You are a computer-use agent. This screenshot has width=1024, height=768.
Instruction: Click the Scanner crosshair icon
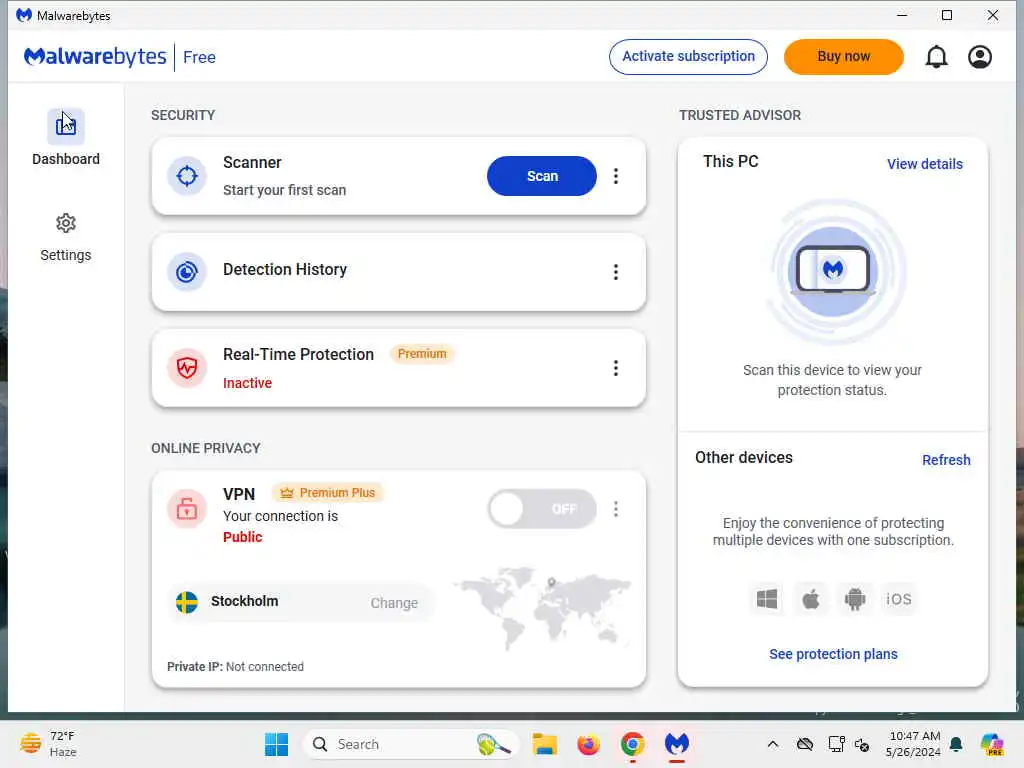[x=187, y=176]
